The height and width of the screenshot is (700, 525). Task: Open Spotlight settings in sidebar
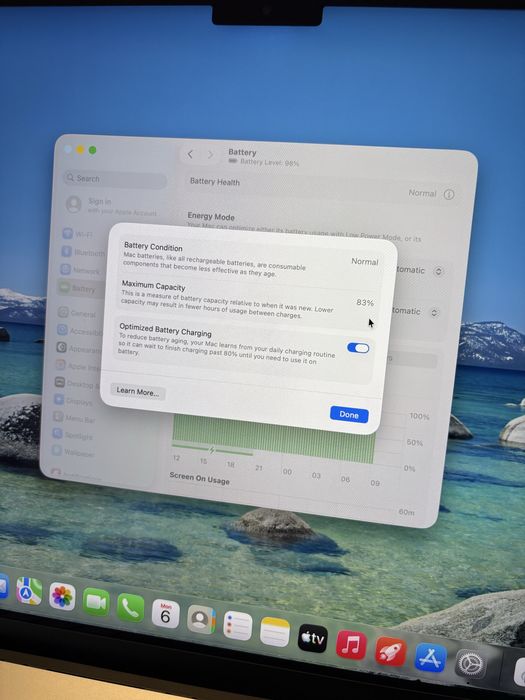72,435
